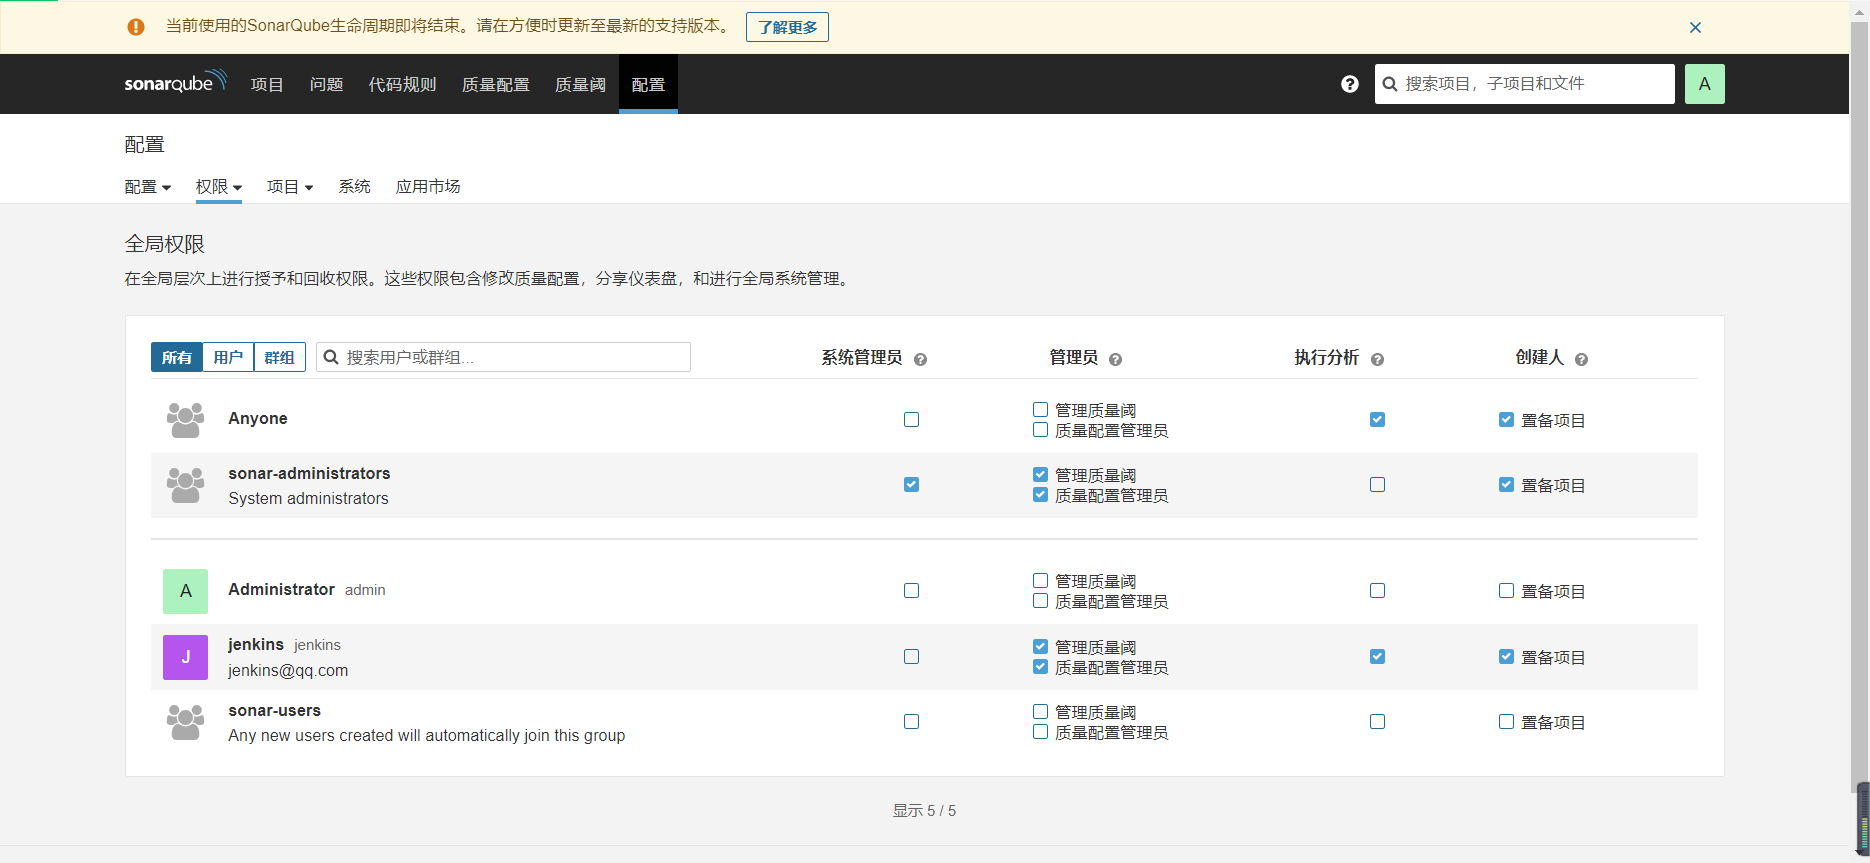Expand the 项目 submenu dropdown

click(x=290, y=187)
